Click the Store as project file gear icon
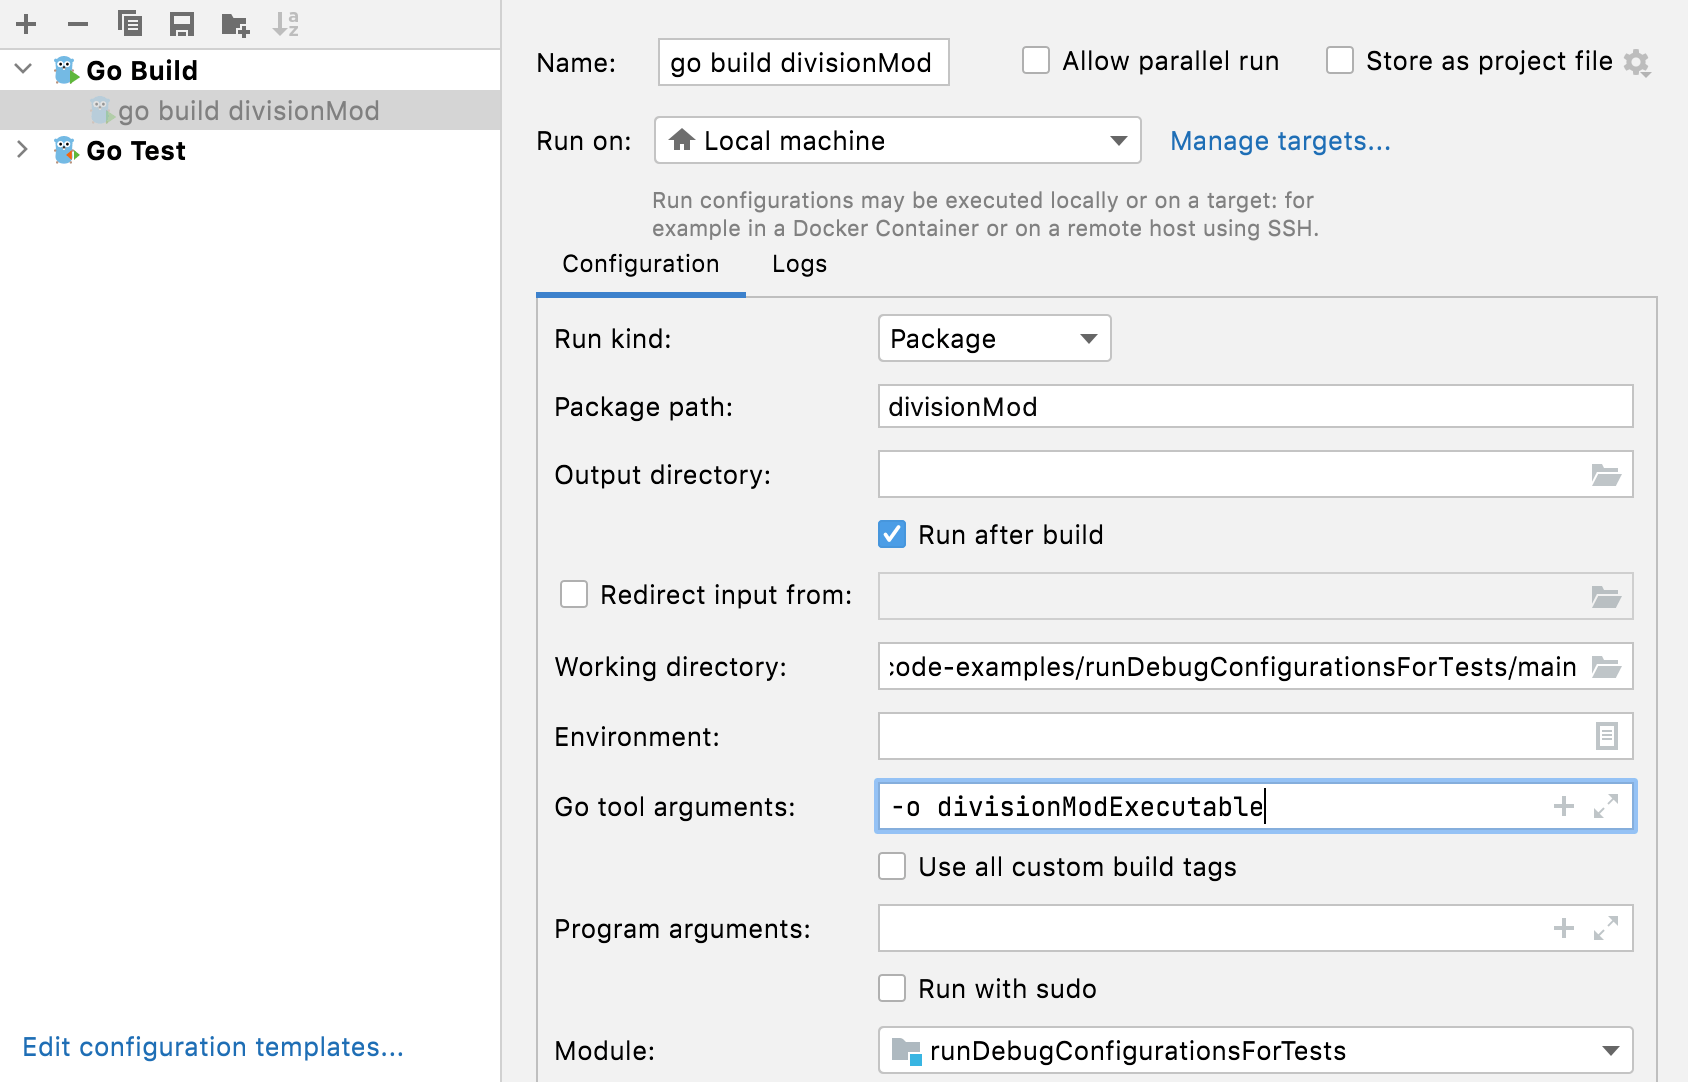Viewport: 1688px width, 1082px height. pyautogui.click(x=1637, y=63)
